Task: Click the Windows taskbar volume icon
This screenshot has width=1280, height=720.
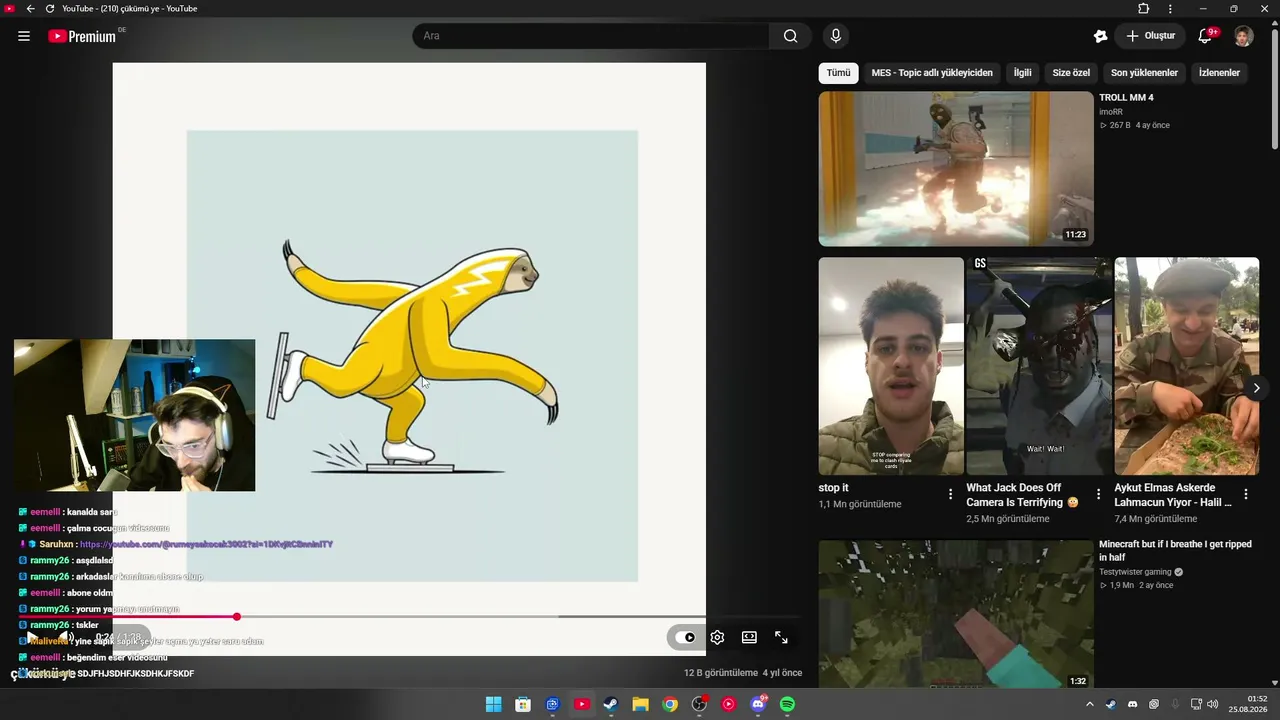Action: point(1212,704)
